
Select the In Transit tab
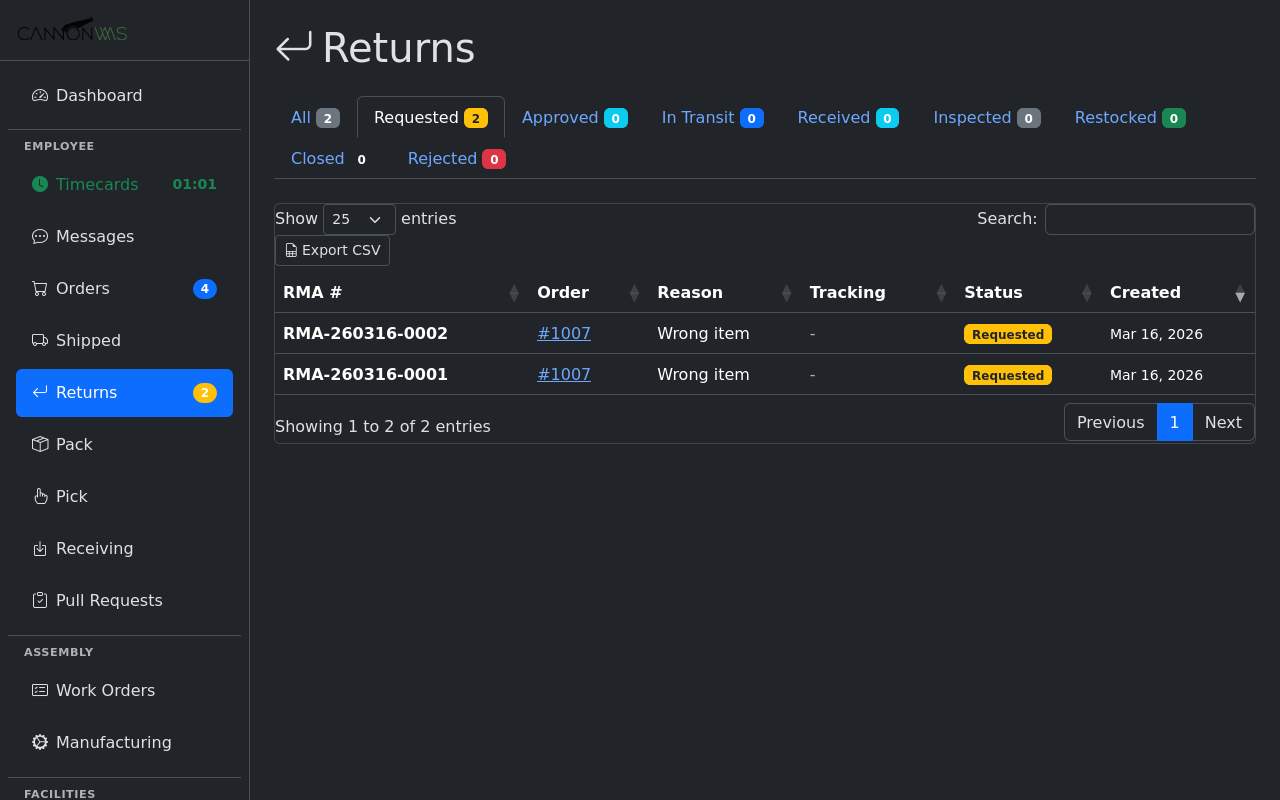[711, 117]
